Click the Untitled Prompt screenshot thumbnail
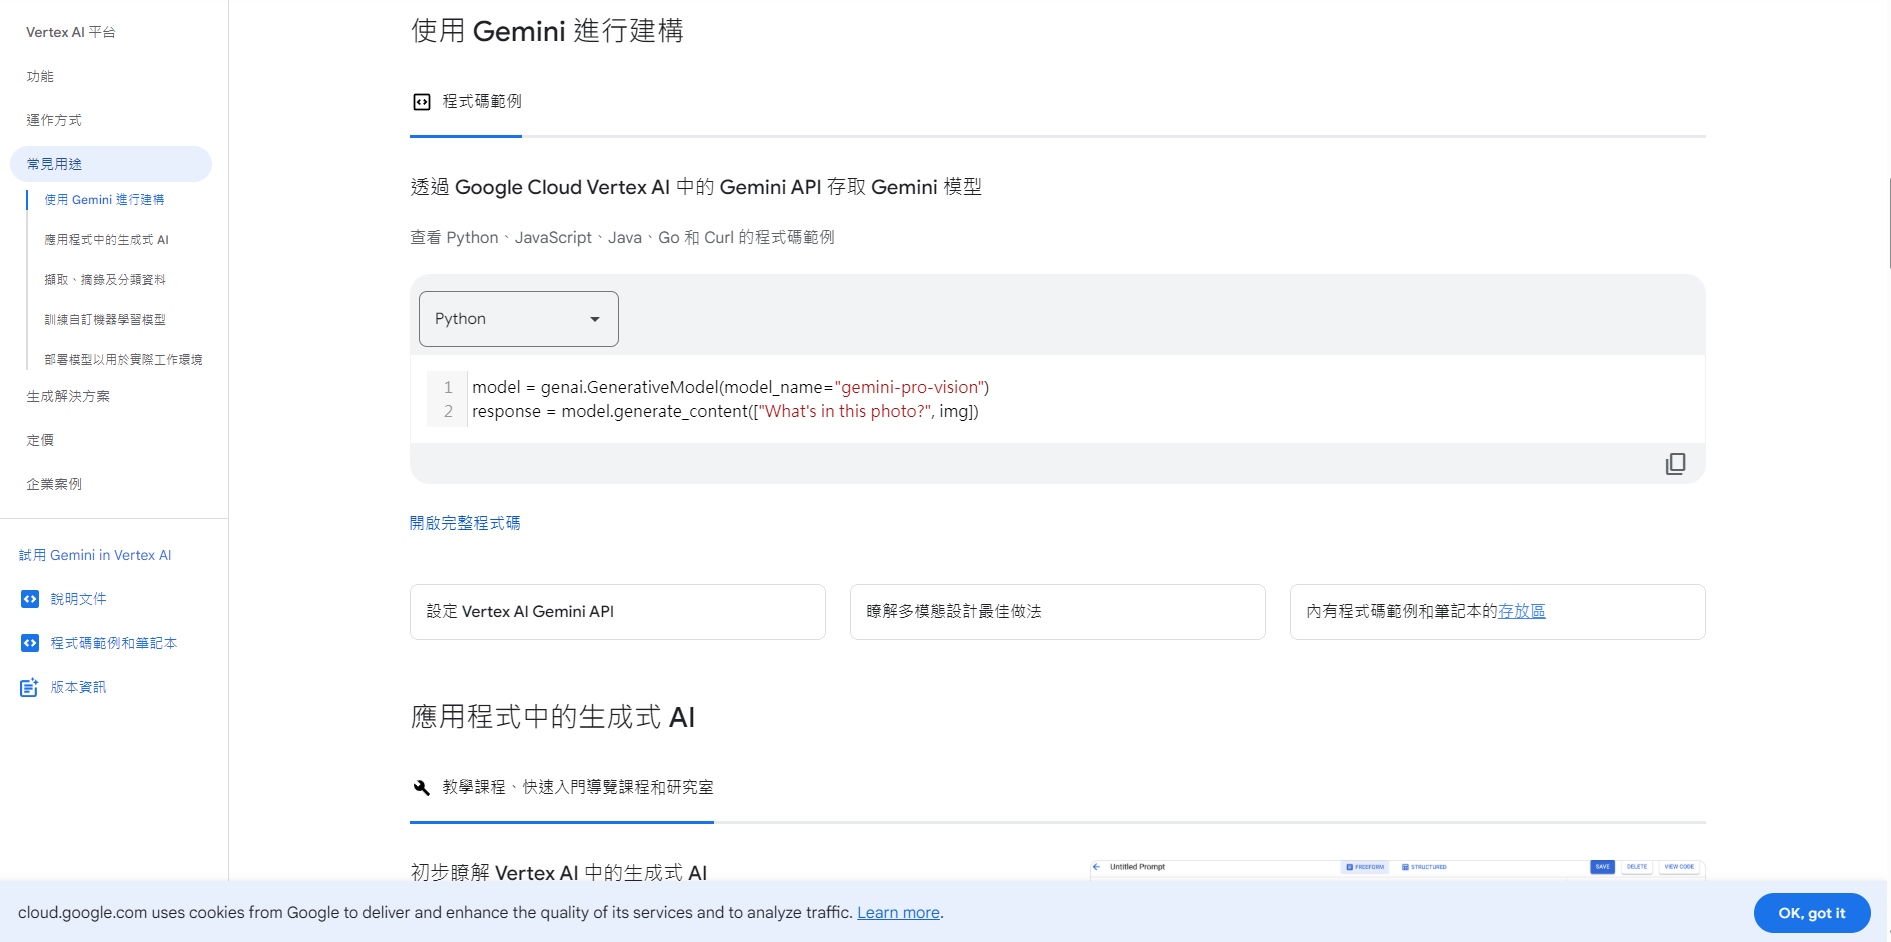The width and height of the screenshot is (1891, 942). [x=1397, y=869]
